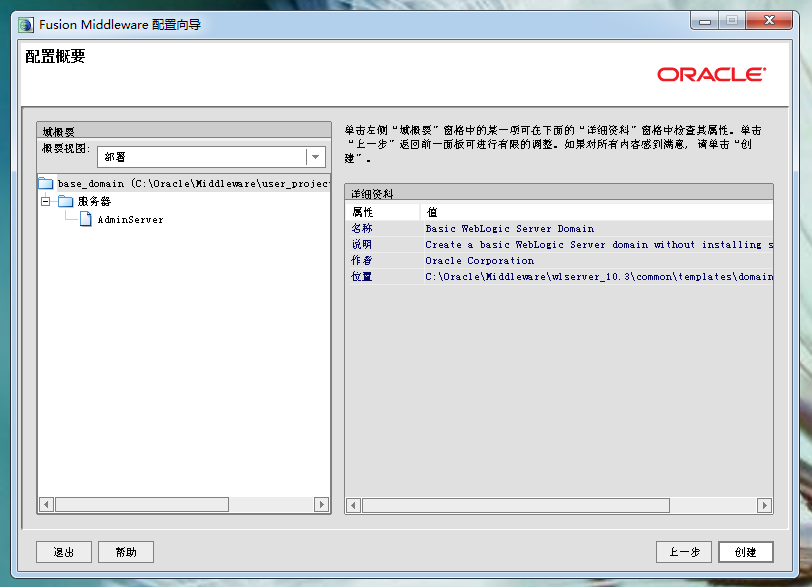
Task: Click left arrow of domain tree scrollbar
Action: click(46, 504)
